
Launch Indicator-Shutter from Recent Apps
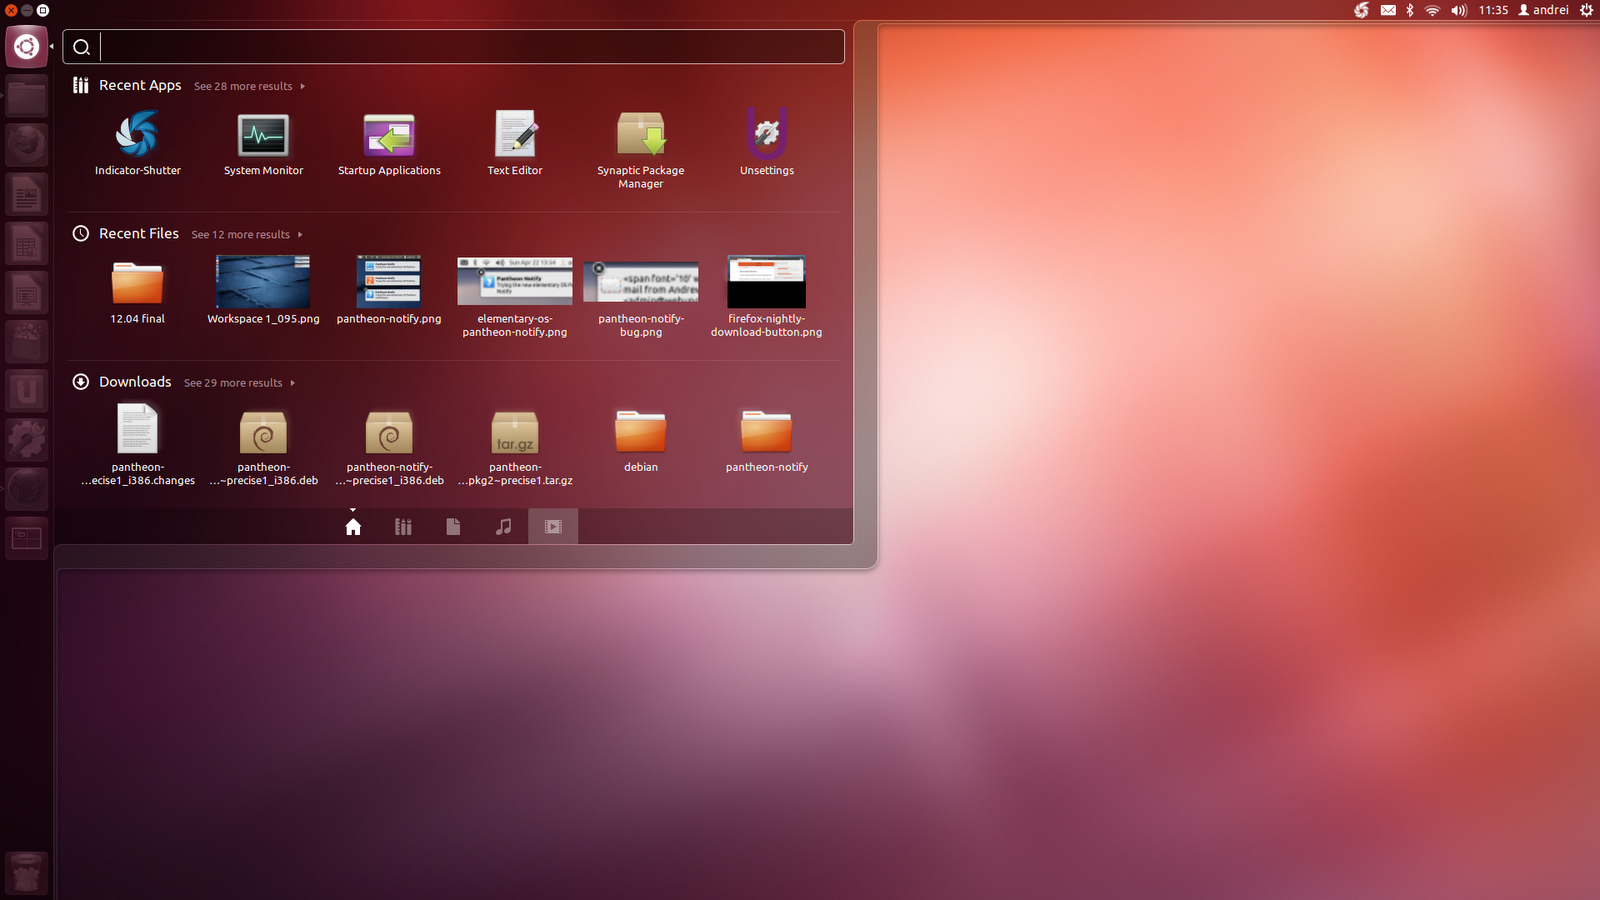pyautogui.click(x=137, y=137)
